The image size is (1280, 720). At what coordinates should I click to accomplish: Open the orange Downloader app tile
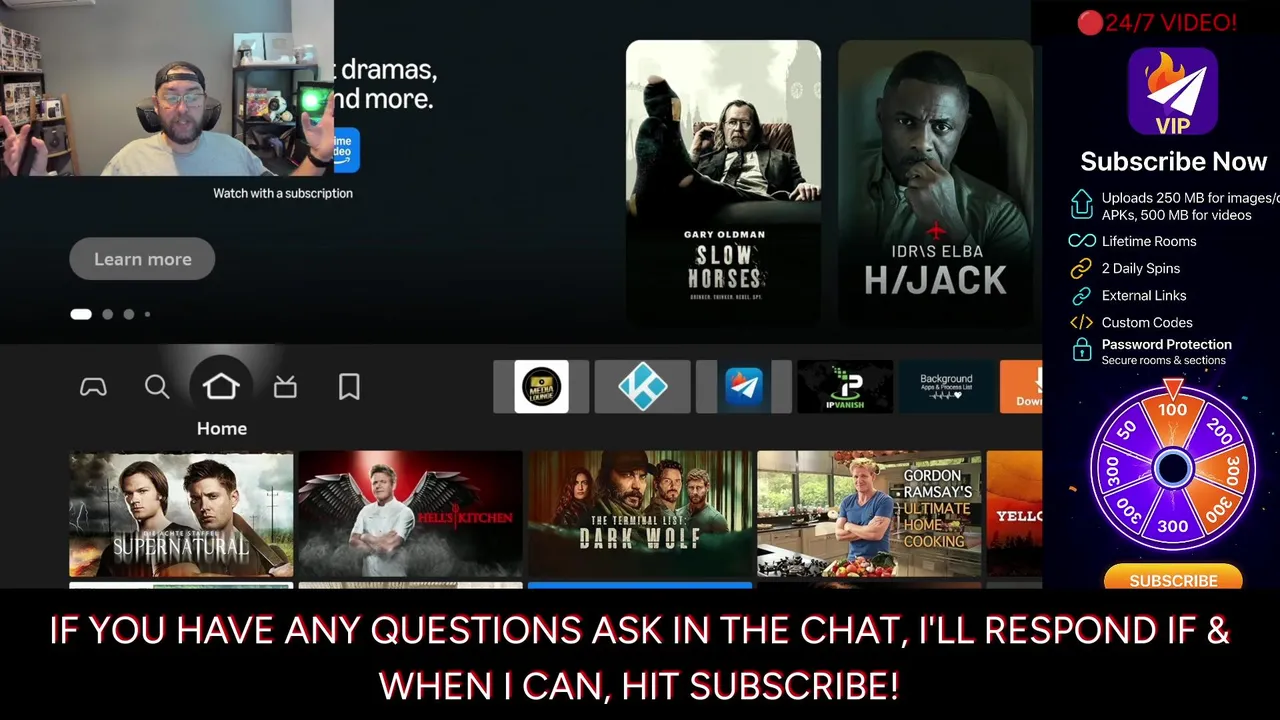(1021, 387)
